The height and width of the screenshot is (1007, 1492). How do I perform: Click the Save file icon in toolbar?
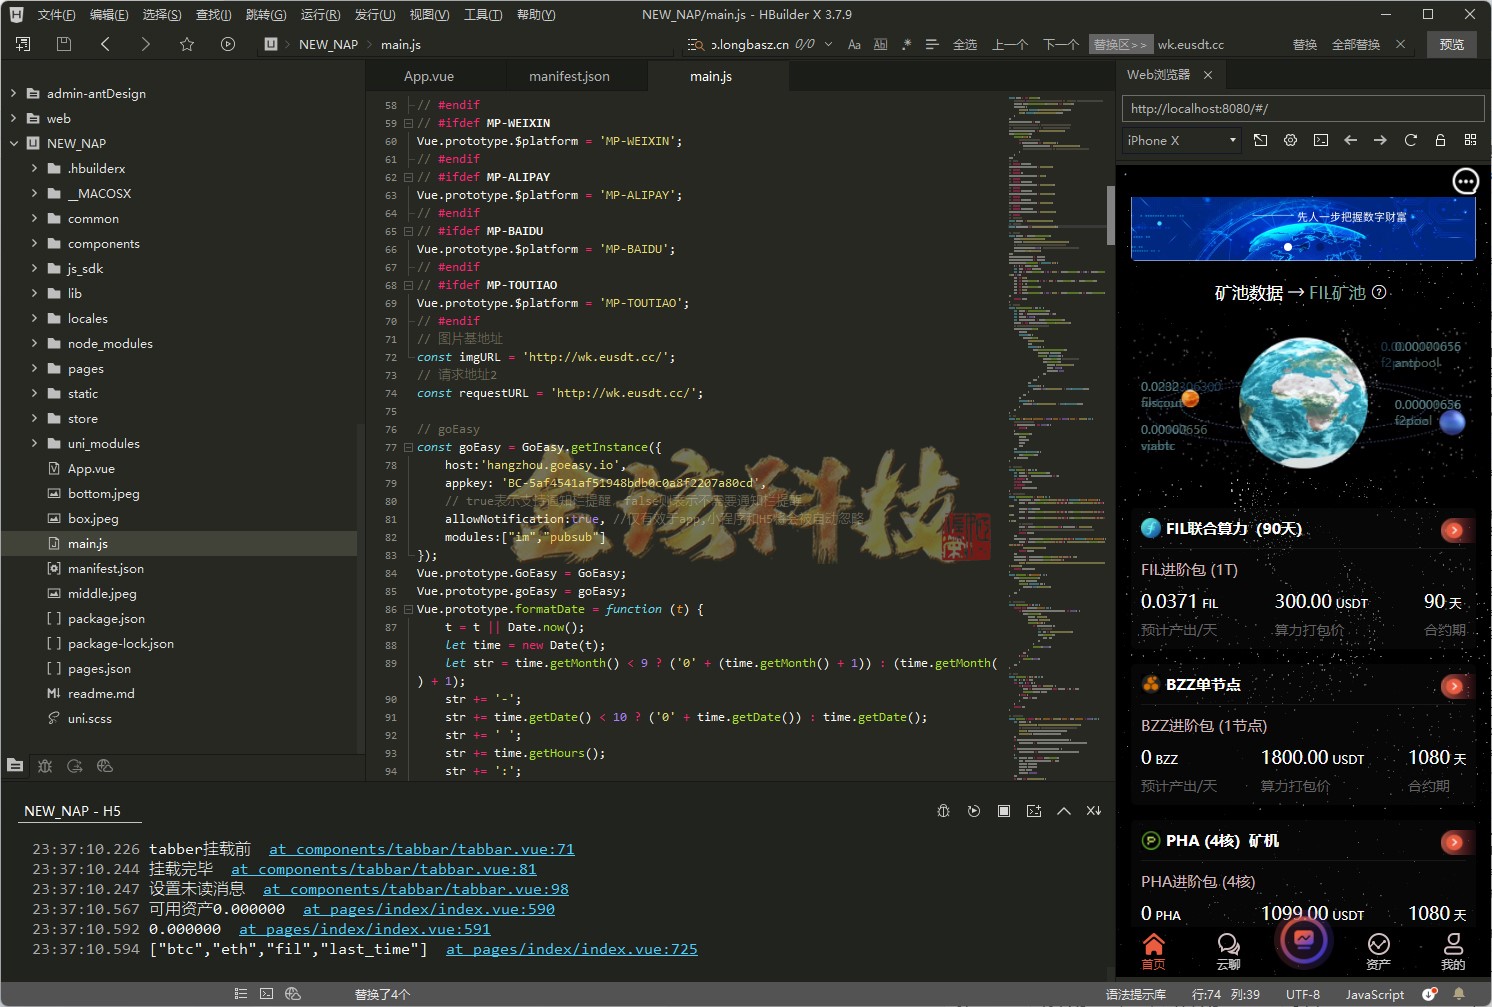[64, 44]
